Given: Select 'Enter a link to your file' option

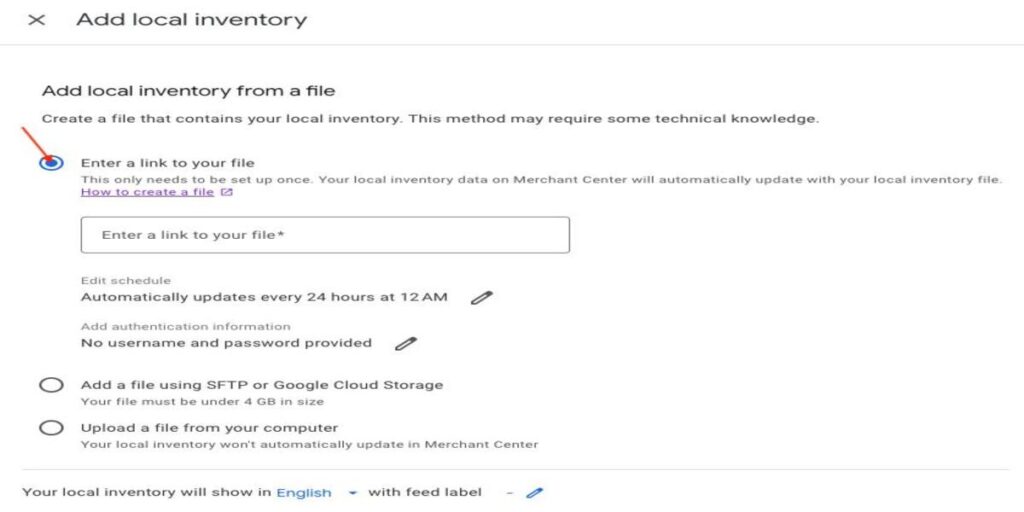Looking at the screenshot, I should [x=51, y=163].
